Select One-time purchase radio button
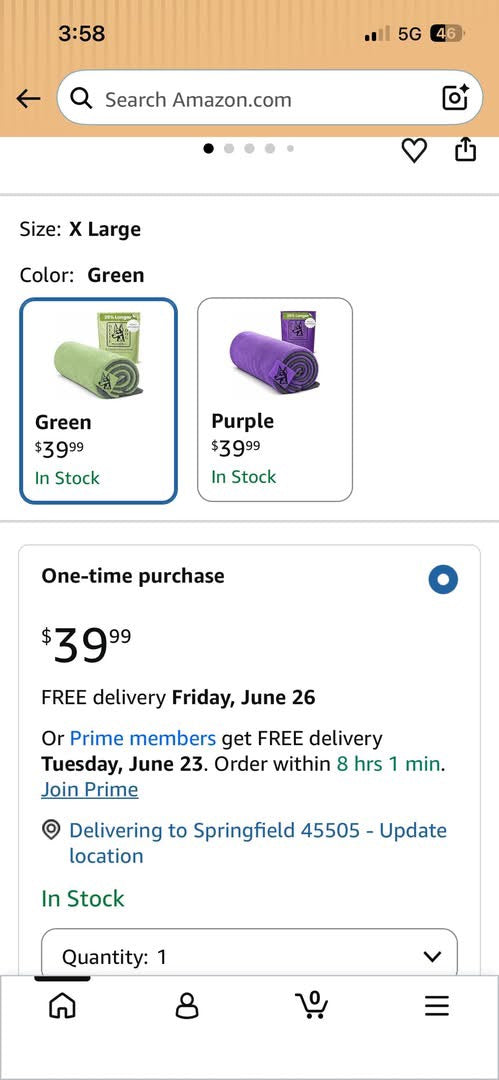This screenshot has height=1080, width=499. [442, 579]
